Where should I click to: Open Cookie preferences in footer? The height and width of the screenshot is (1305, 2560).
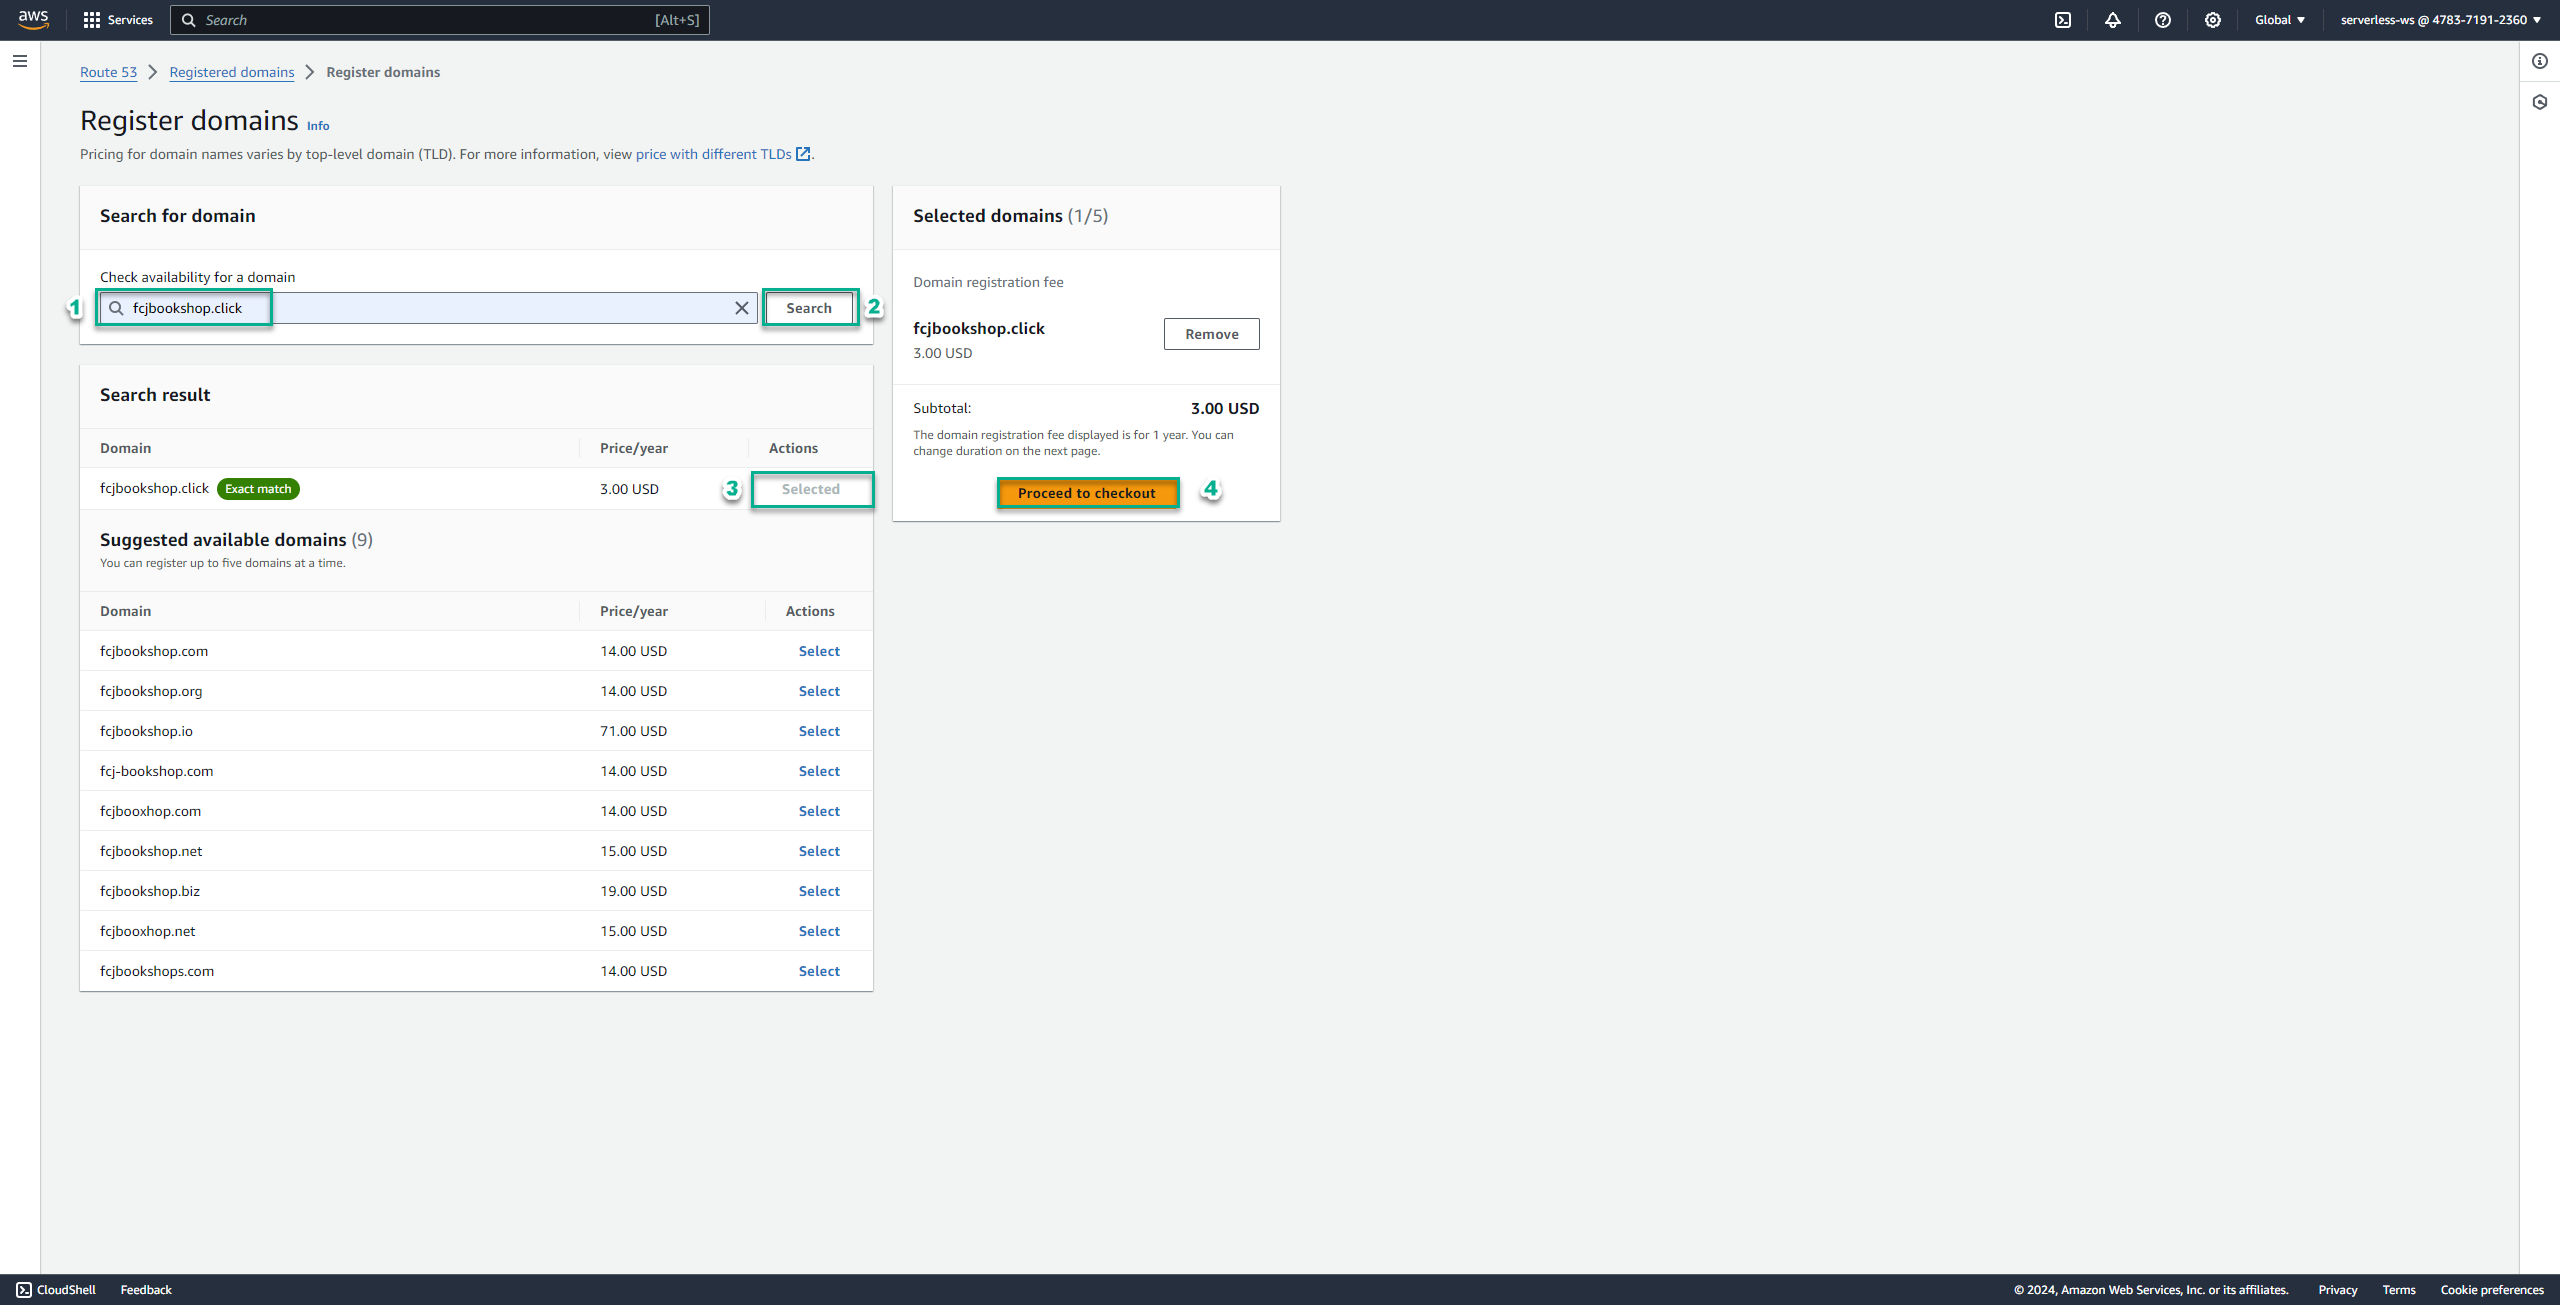coord(2492,1290)
